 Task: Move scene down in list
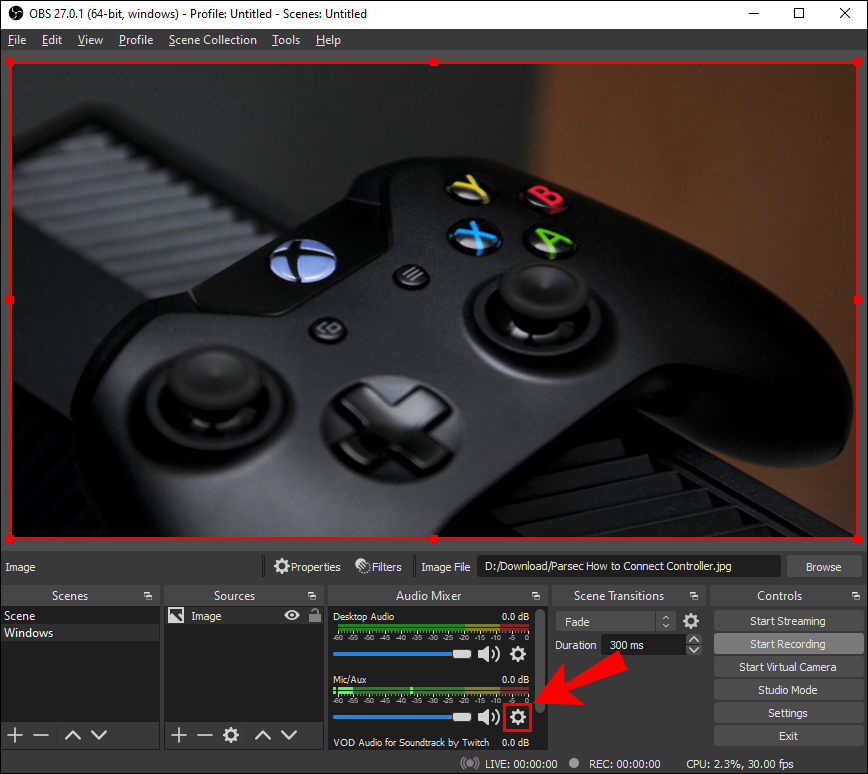pos(99,735)
